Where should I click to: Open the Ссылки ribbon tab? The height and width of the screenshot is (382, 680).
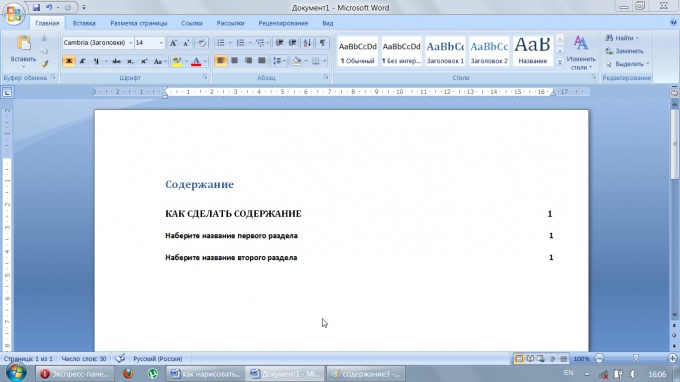pyautogui.click(x=192, y=23)
